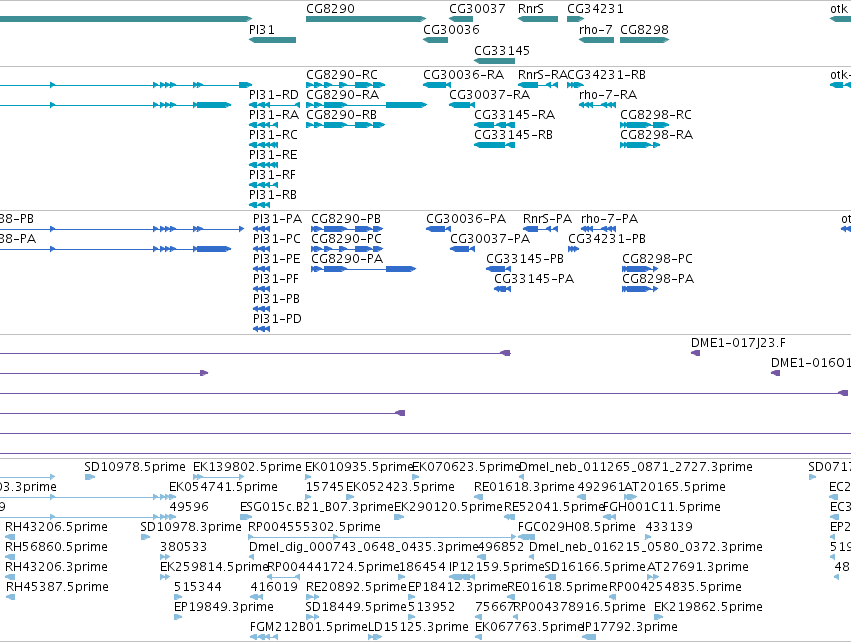Viewport: 851px width, 642px height.
Task: Click the FGM212B01.5prime EST label
Action: (309, 627)
